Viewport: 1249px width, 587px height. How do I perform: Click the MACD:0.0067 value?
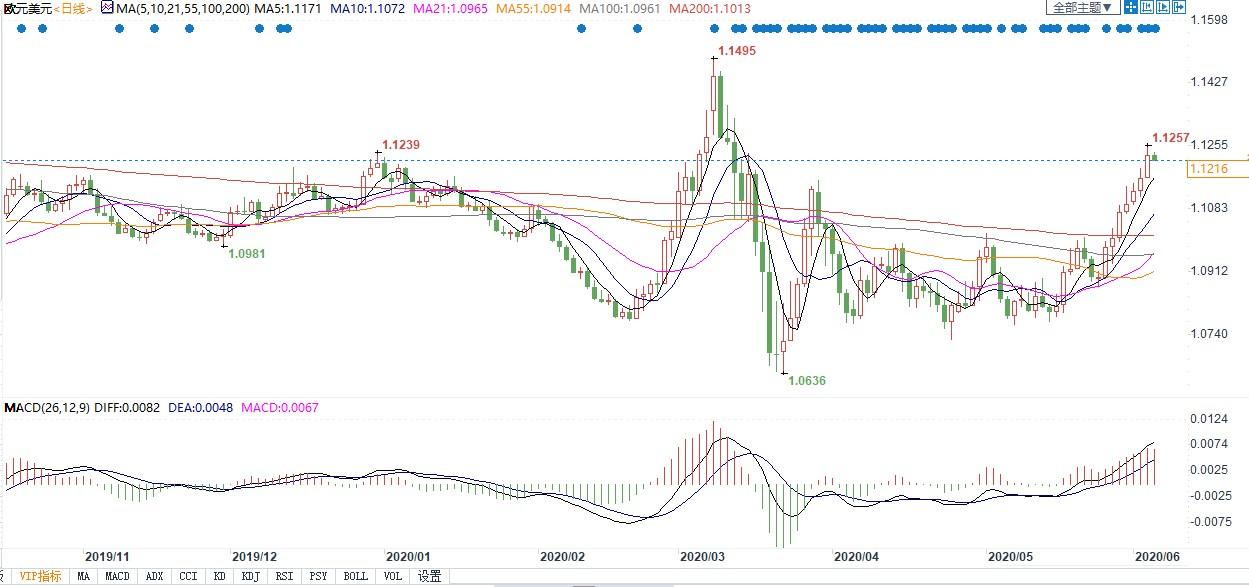279,409
